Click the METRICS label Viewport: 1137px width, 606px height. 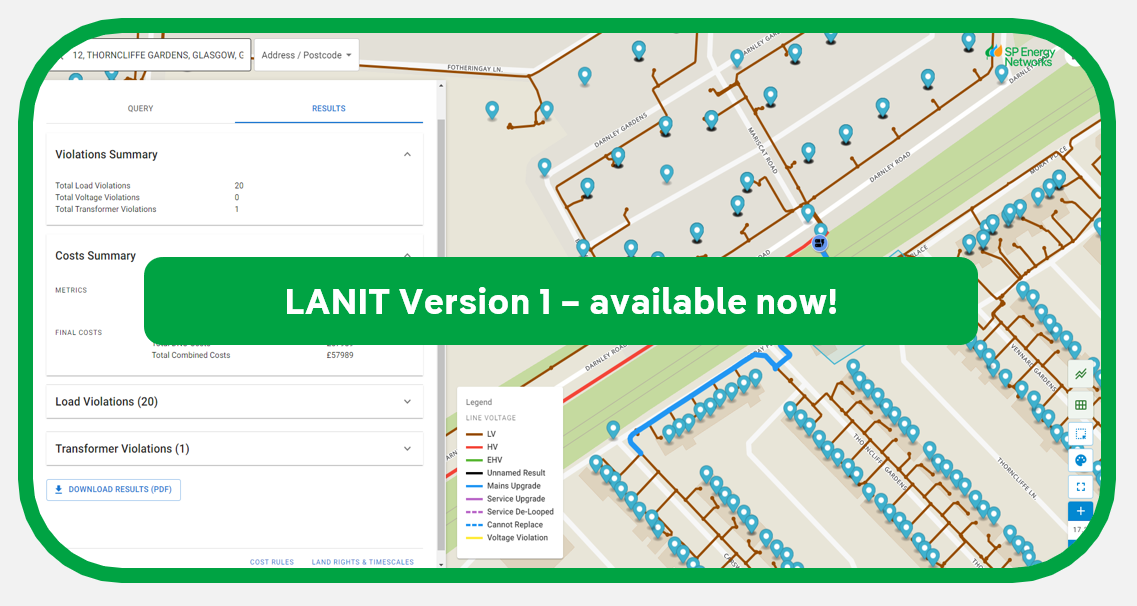click(71, 290)
